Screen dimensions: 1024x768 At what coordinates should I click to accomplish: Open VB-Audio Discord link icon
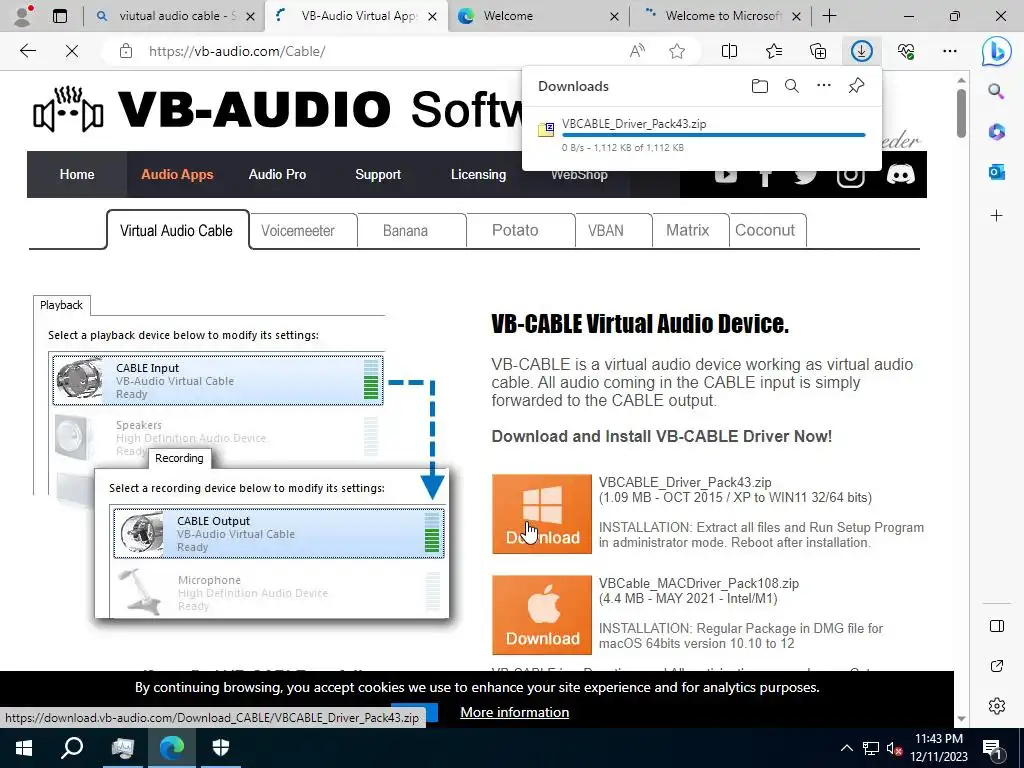click(901, 174)
